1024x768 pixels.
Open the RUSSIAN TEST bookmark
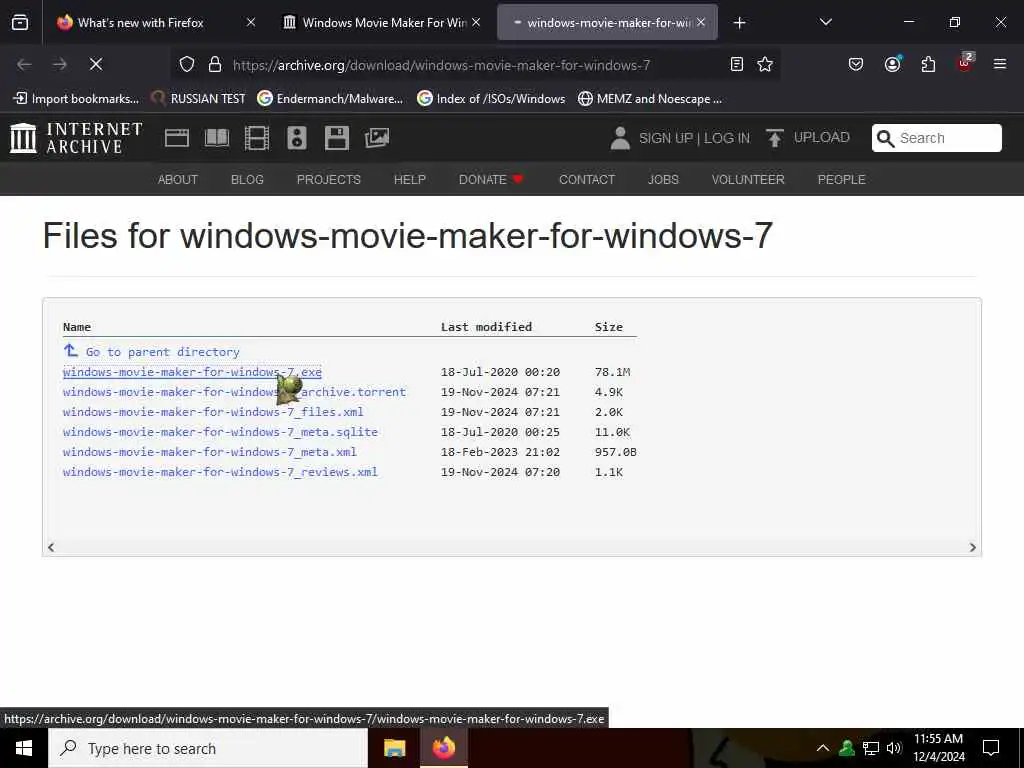click(198, 99)
